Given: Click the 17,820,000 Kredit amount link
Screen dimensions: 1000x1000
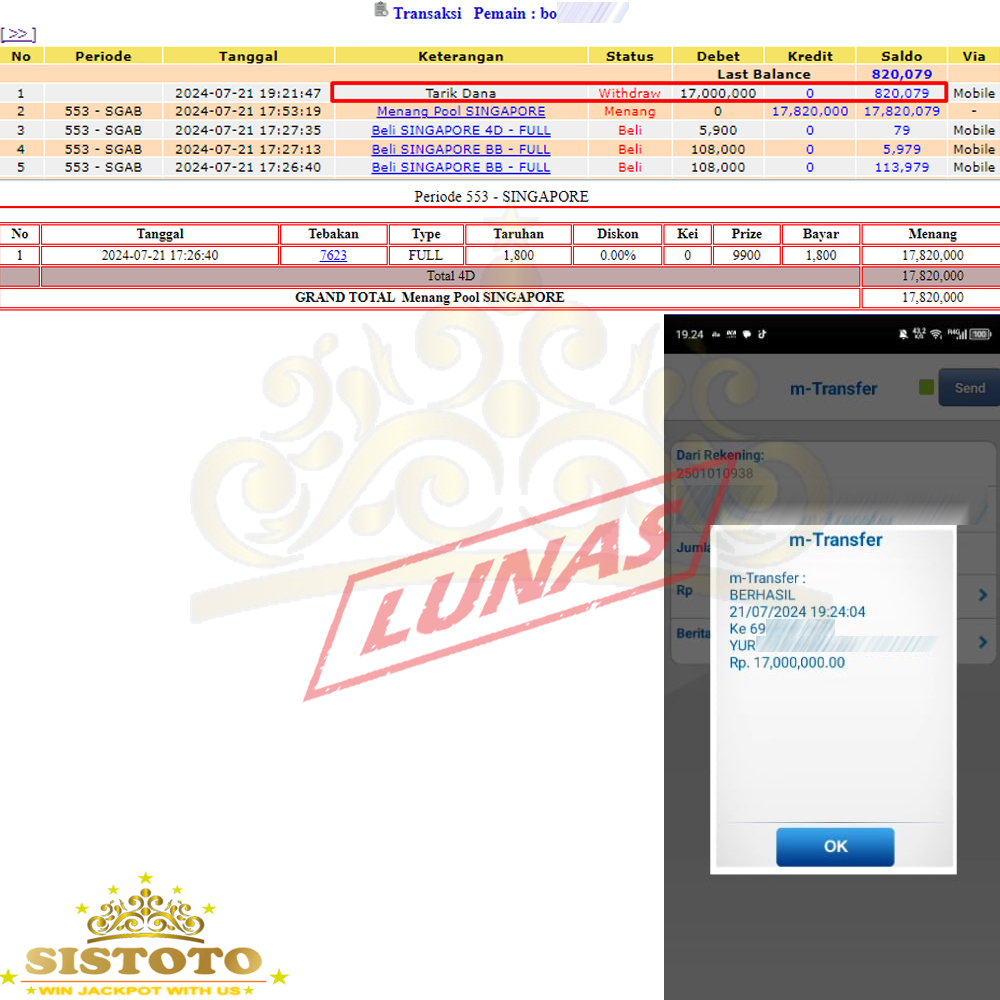Looking at the screenshot, I should tap(809, 112).
